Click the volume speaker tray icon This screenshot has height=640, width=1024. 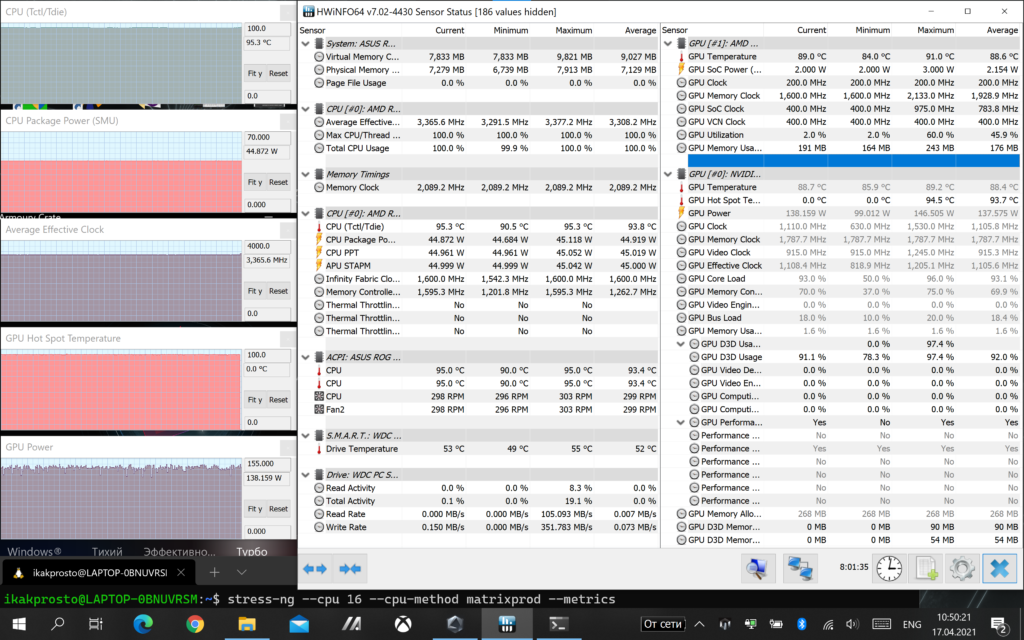coord(852,624)
